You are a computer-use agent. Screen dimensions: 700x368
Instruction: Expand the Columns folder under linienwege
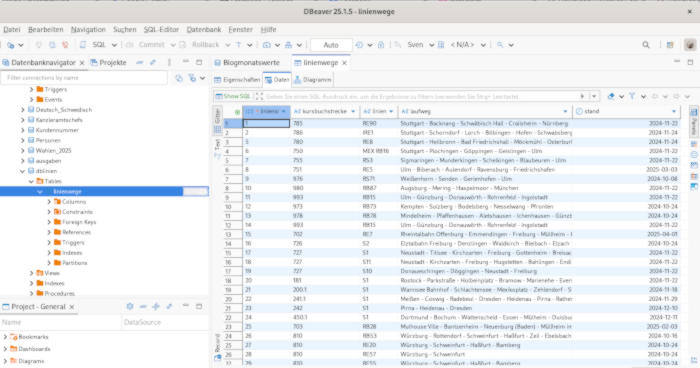[49, 202]
